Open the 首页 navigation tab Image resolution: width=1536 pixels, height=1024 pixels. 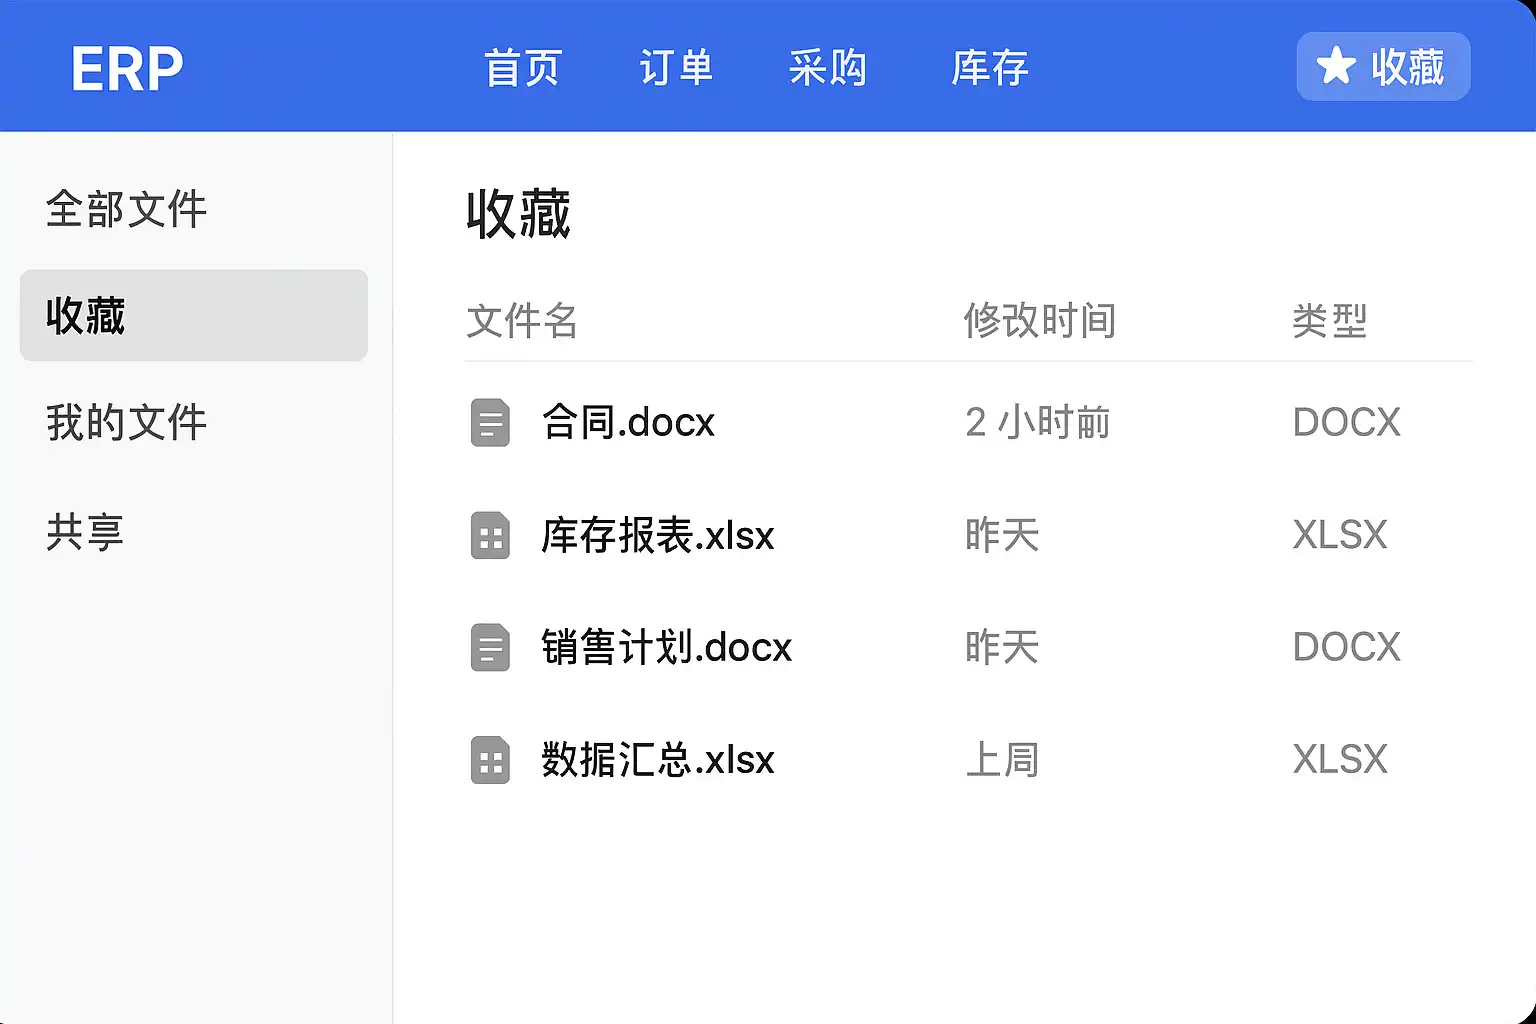[x=523, y=68]
